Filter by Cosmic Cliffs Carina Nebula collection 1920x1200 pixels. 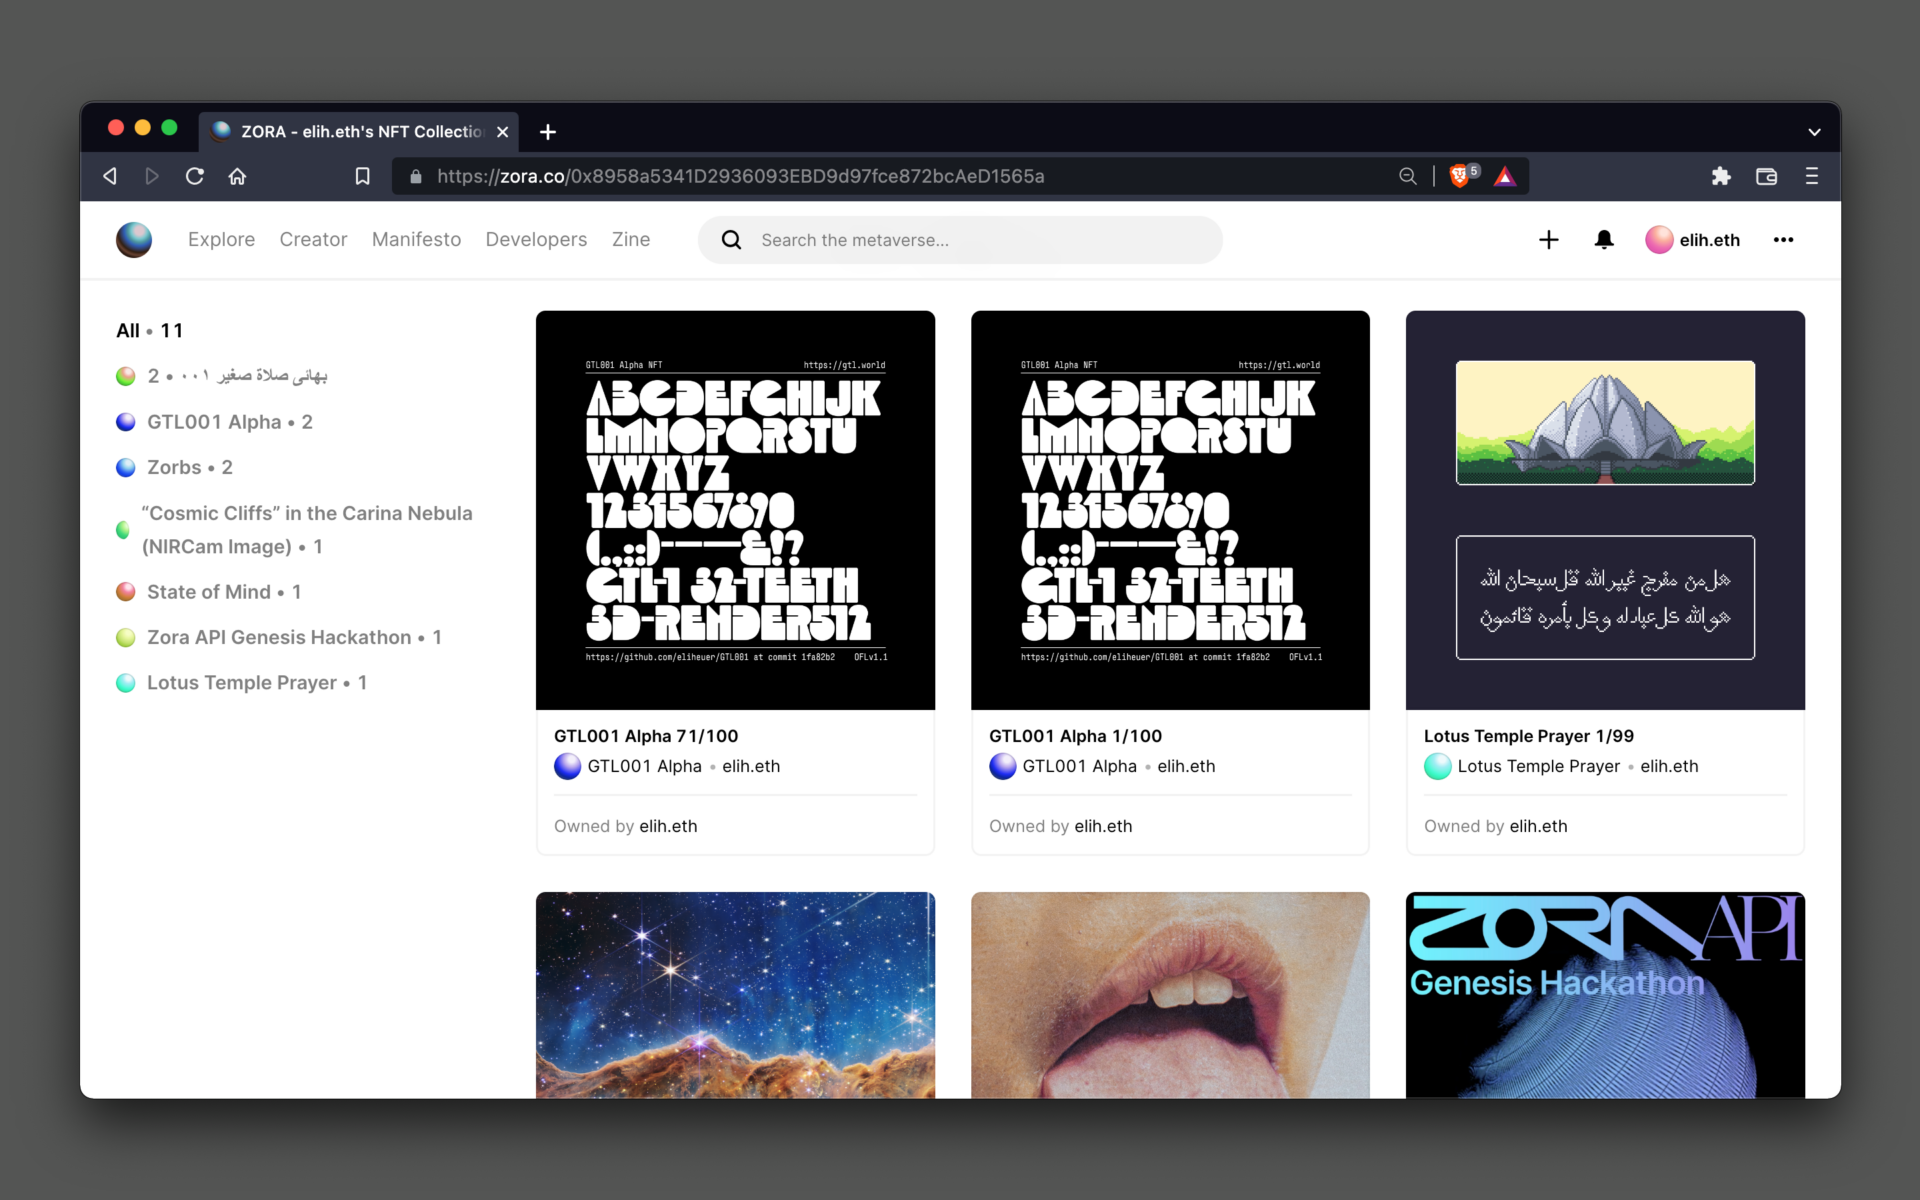(295, 530)
